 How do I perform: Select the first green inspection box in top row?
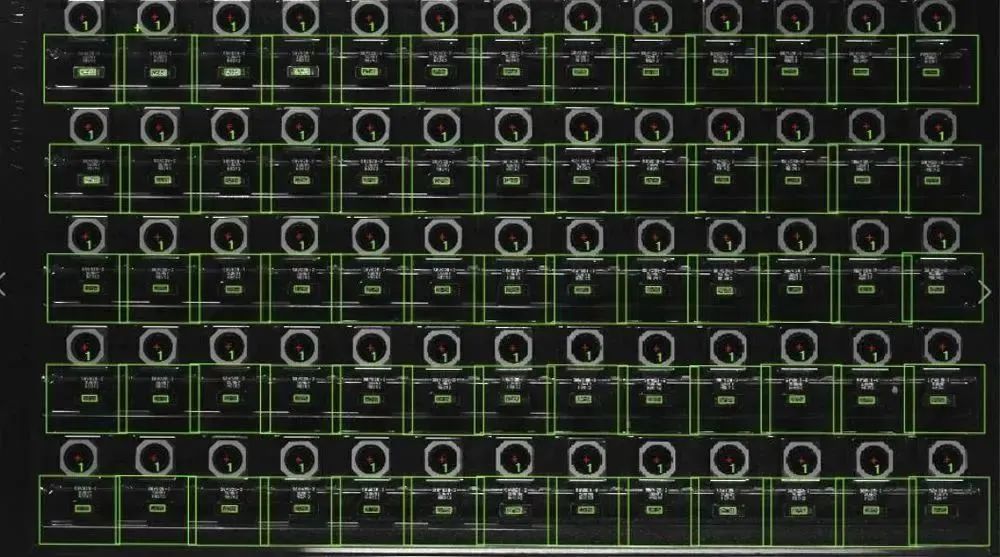click(81, 69)
